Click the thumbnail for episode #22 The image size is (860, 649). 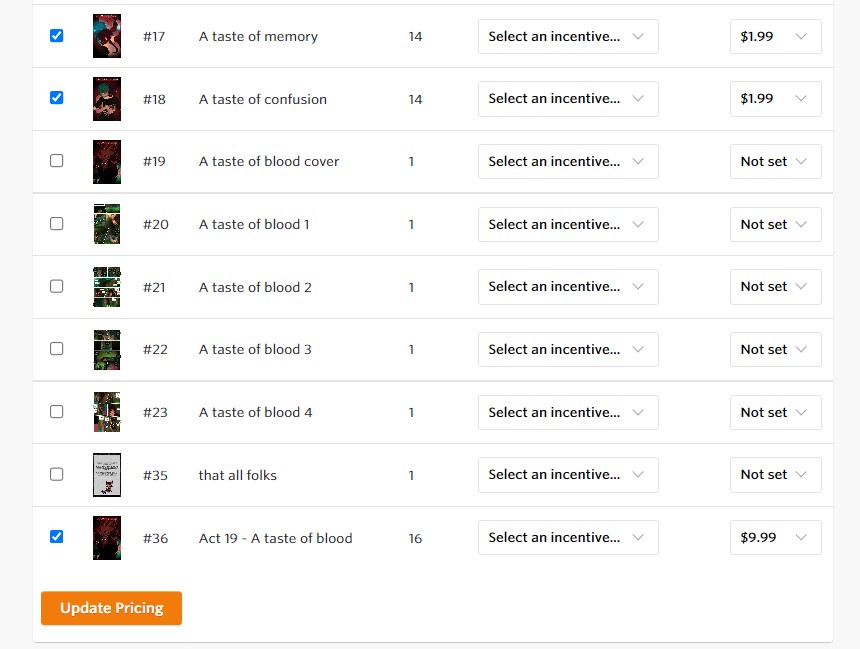pyautogui.click(x=107, y=350)
